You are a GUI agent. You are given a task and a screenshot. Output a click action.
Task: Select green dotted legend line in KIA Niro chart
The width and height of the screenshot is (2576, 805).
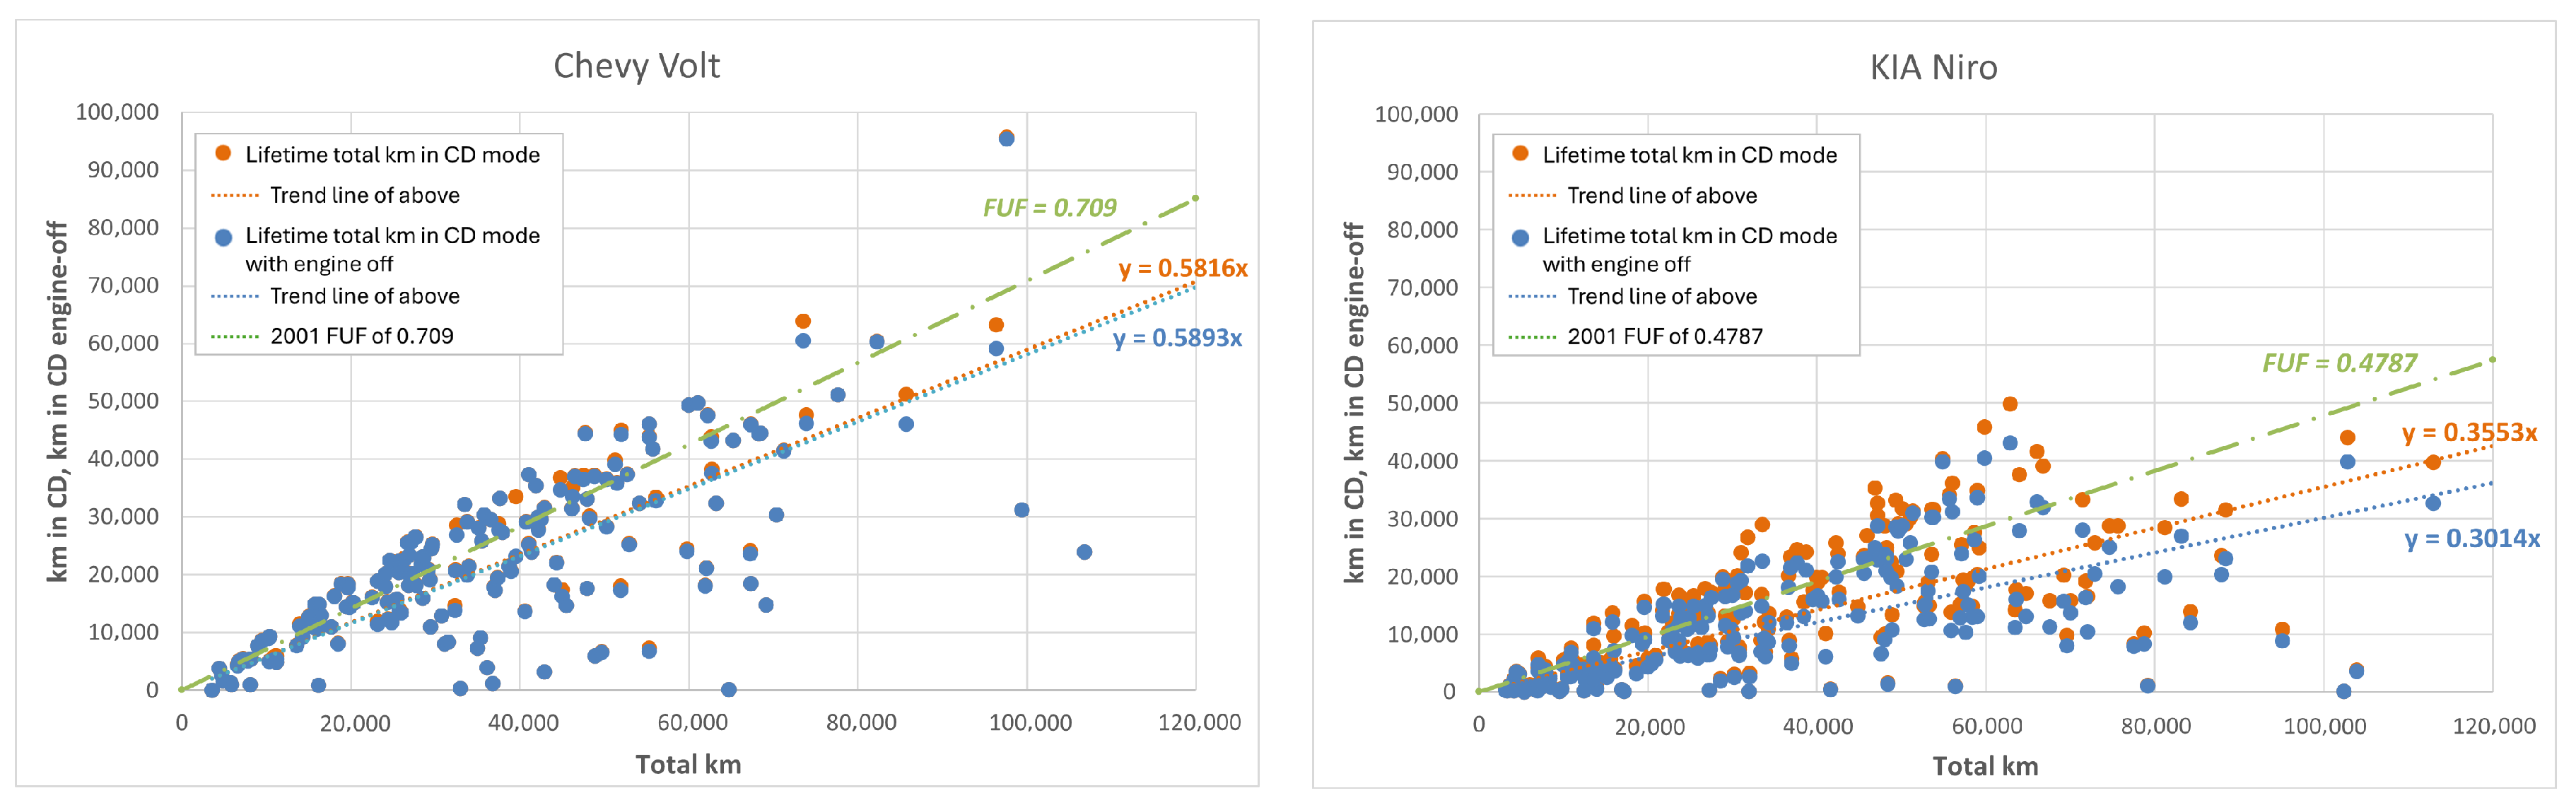click(x=1532, y=336)
